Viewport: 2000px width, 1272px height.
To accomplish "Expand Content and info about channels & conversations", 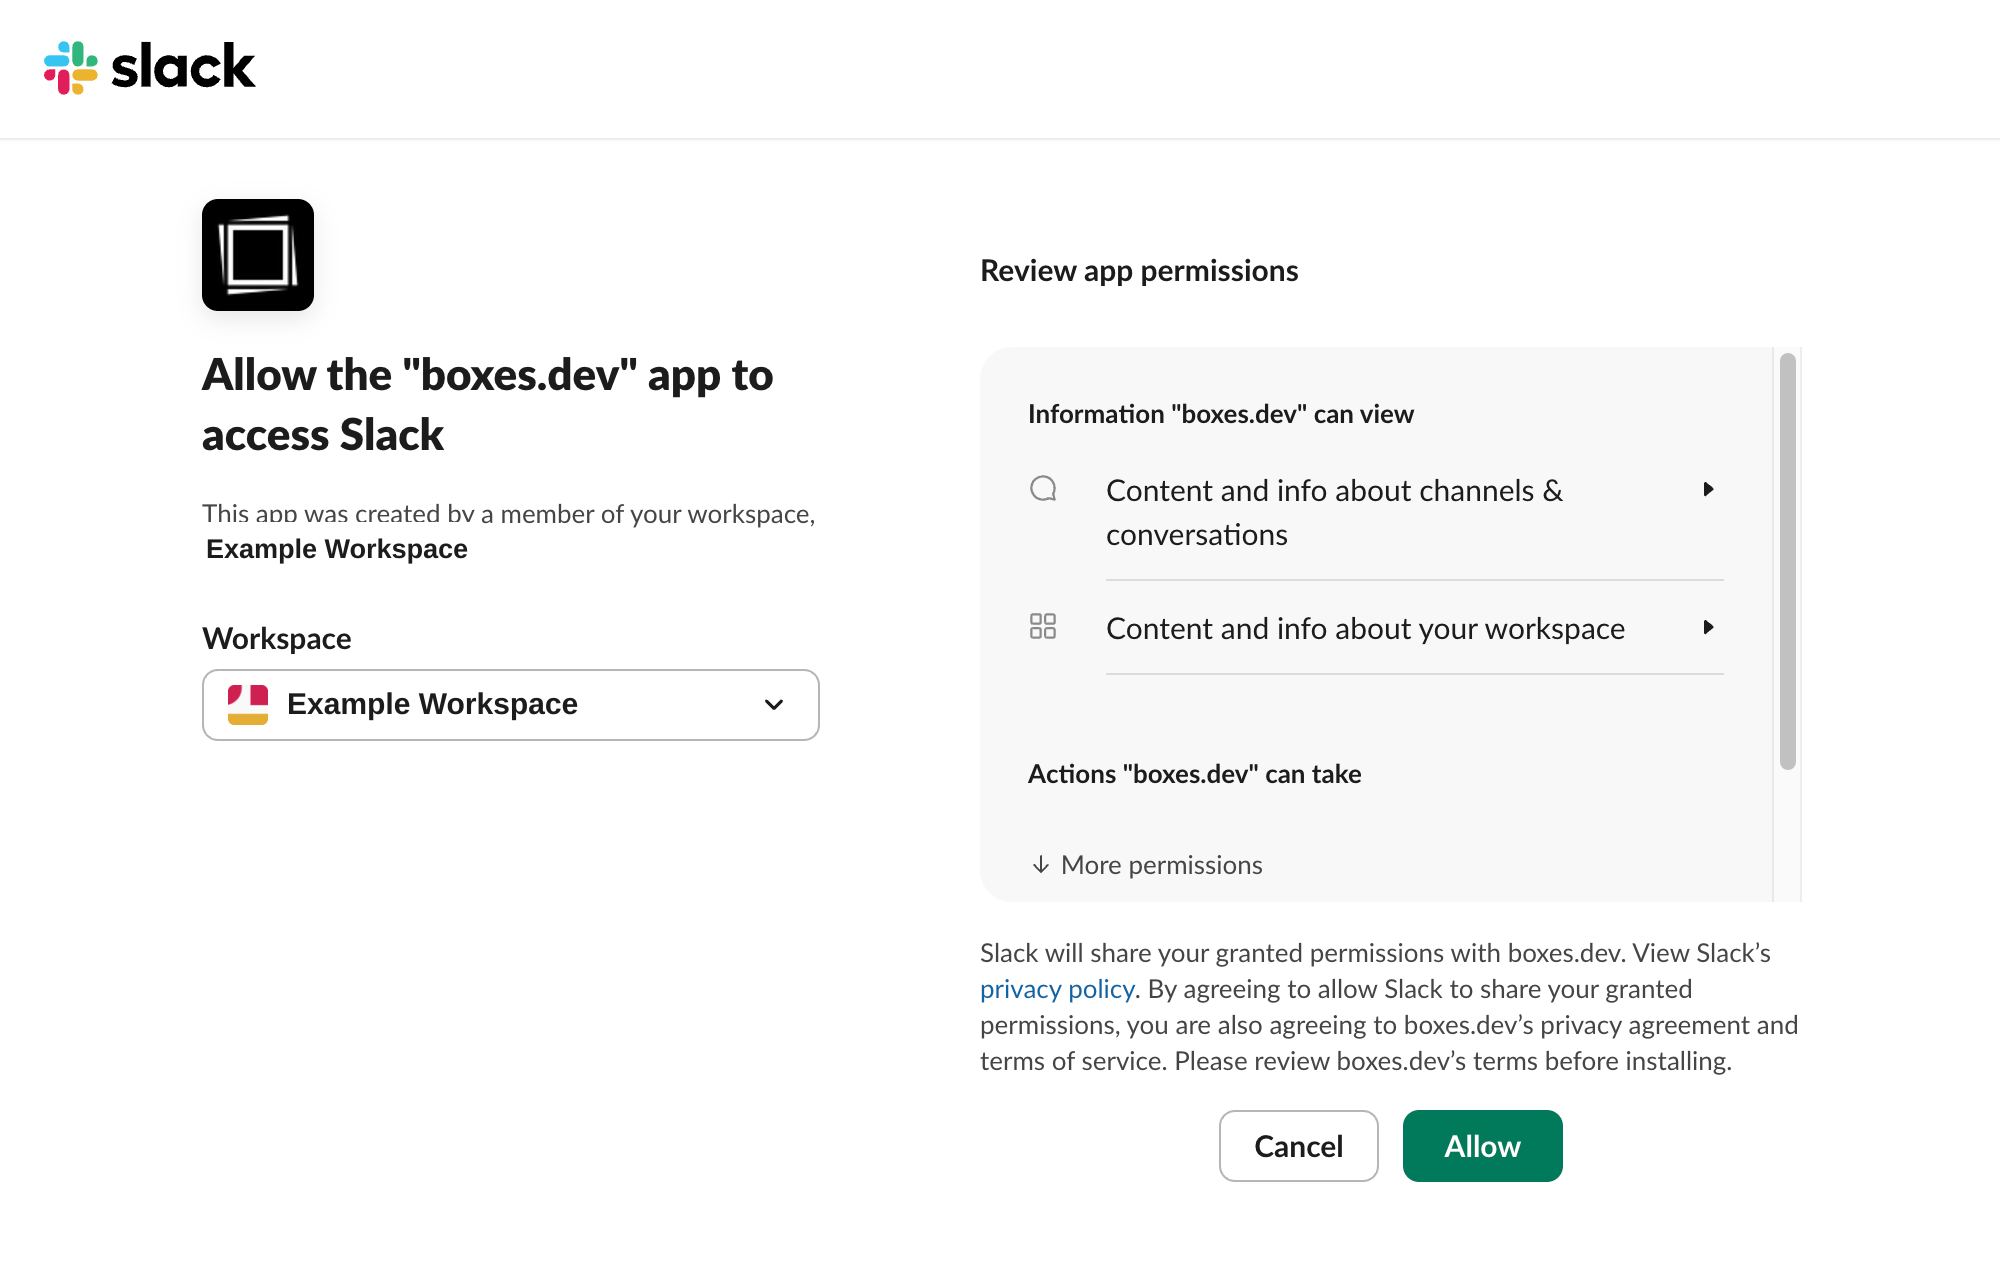I will (1414, 513).
